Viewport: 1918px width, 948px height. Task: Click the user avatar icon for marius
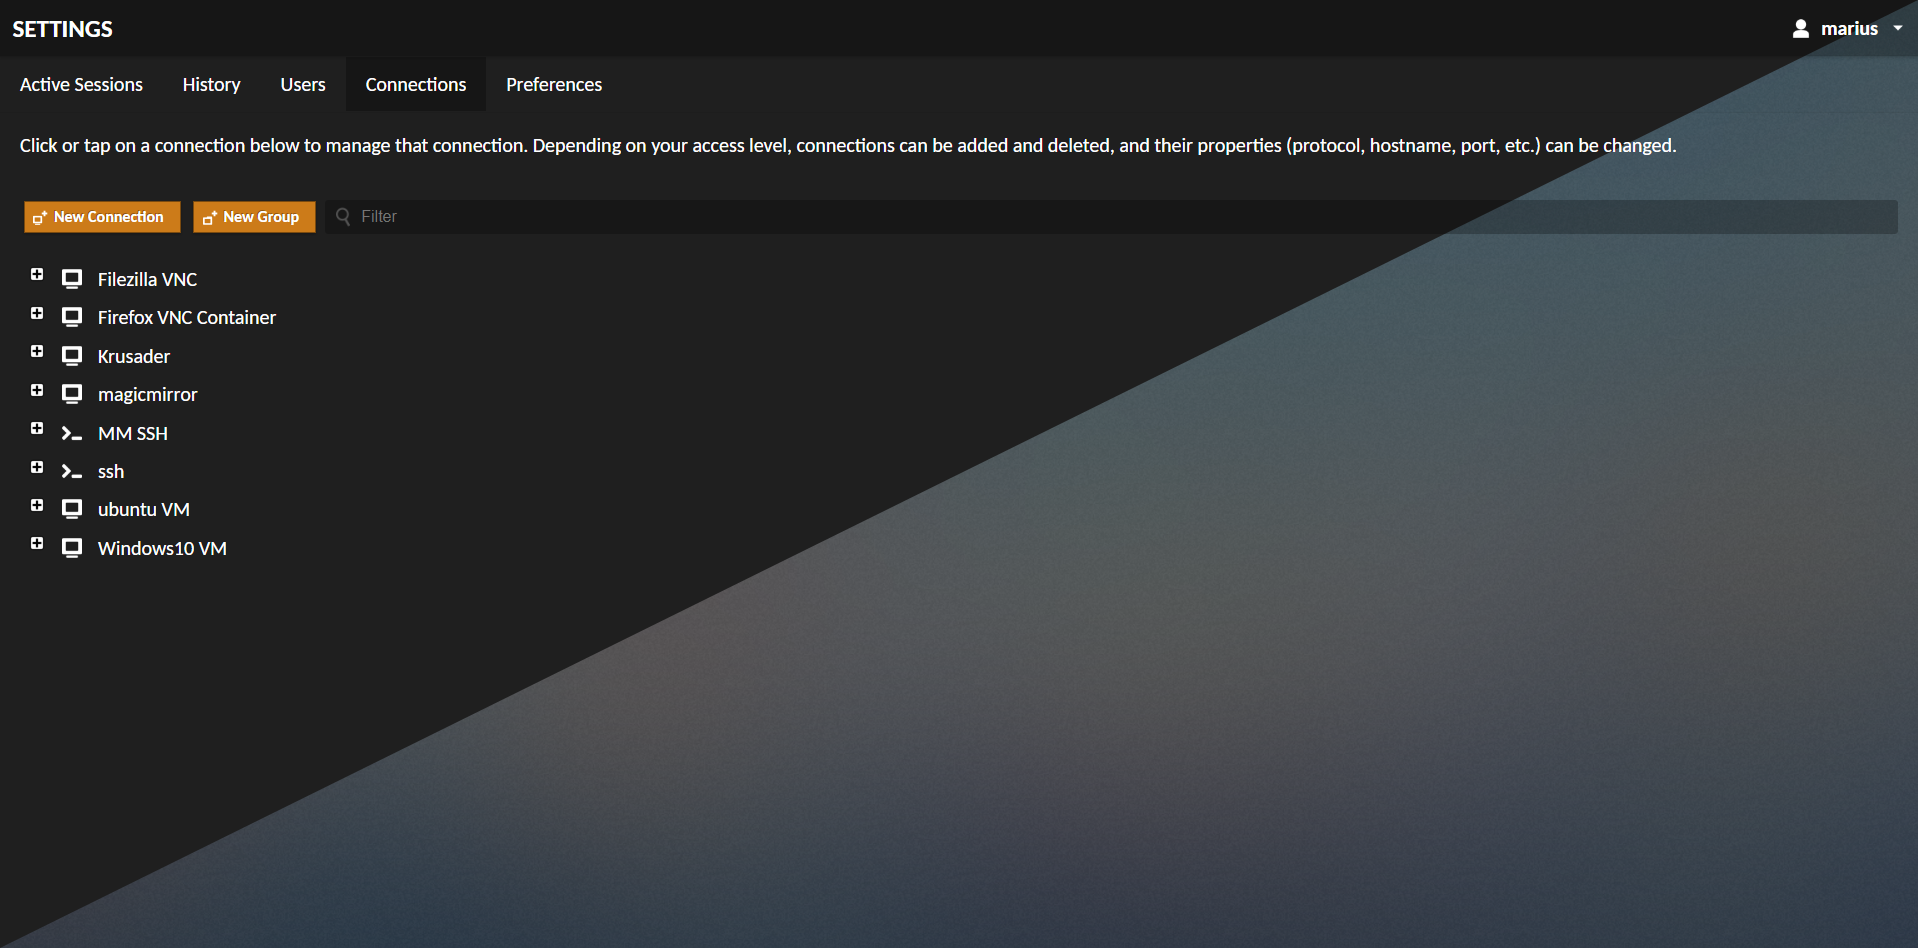point(1800,29)
